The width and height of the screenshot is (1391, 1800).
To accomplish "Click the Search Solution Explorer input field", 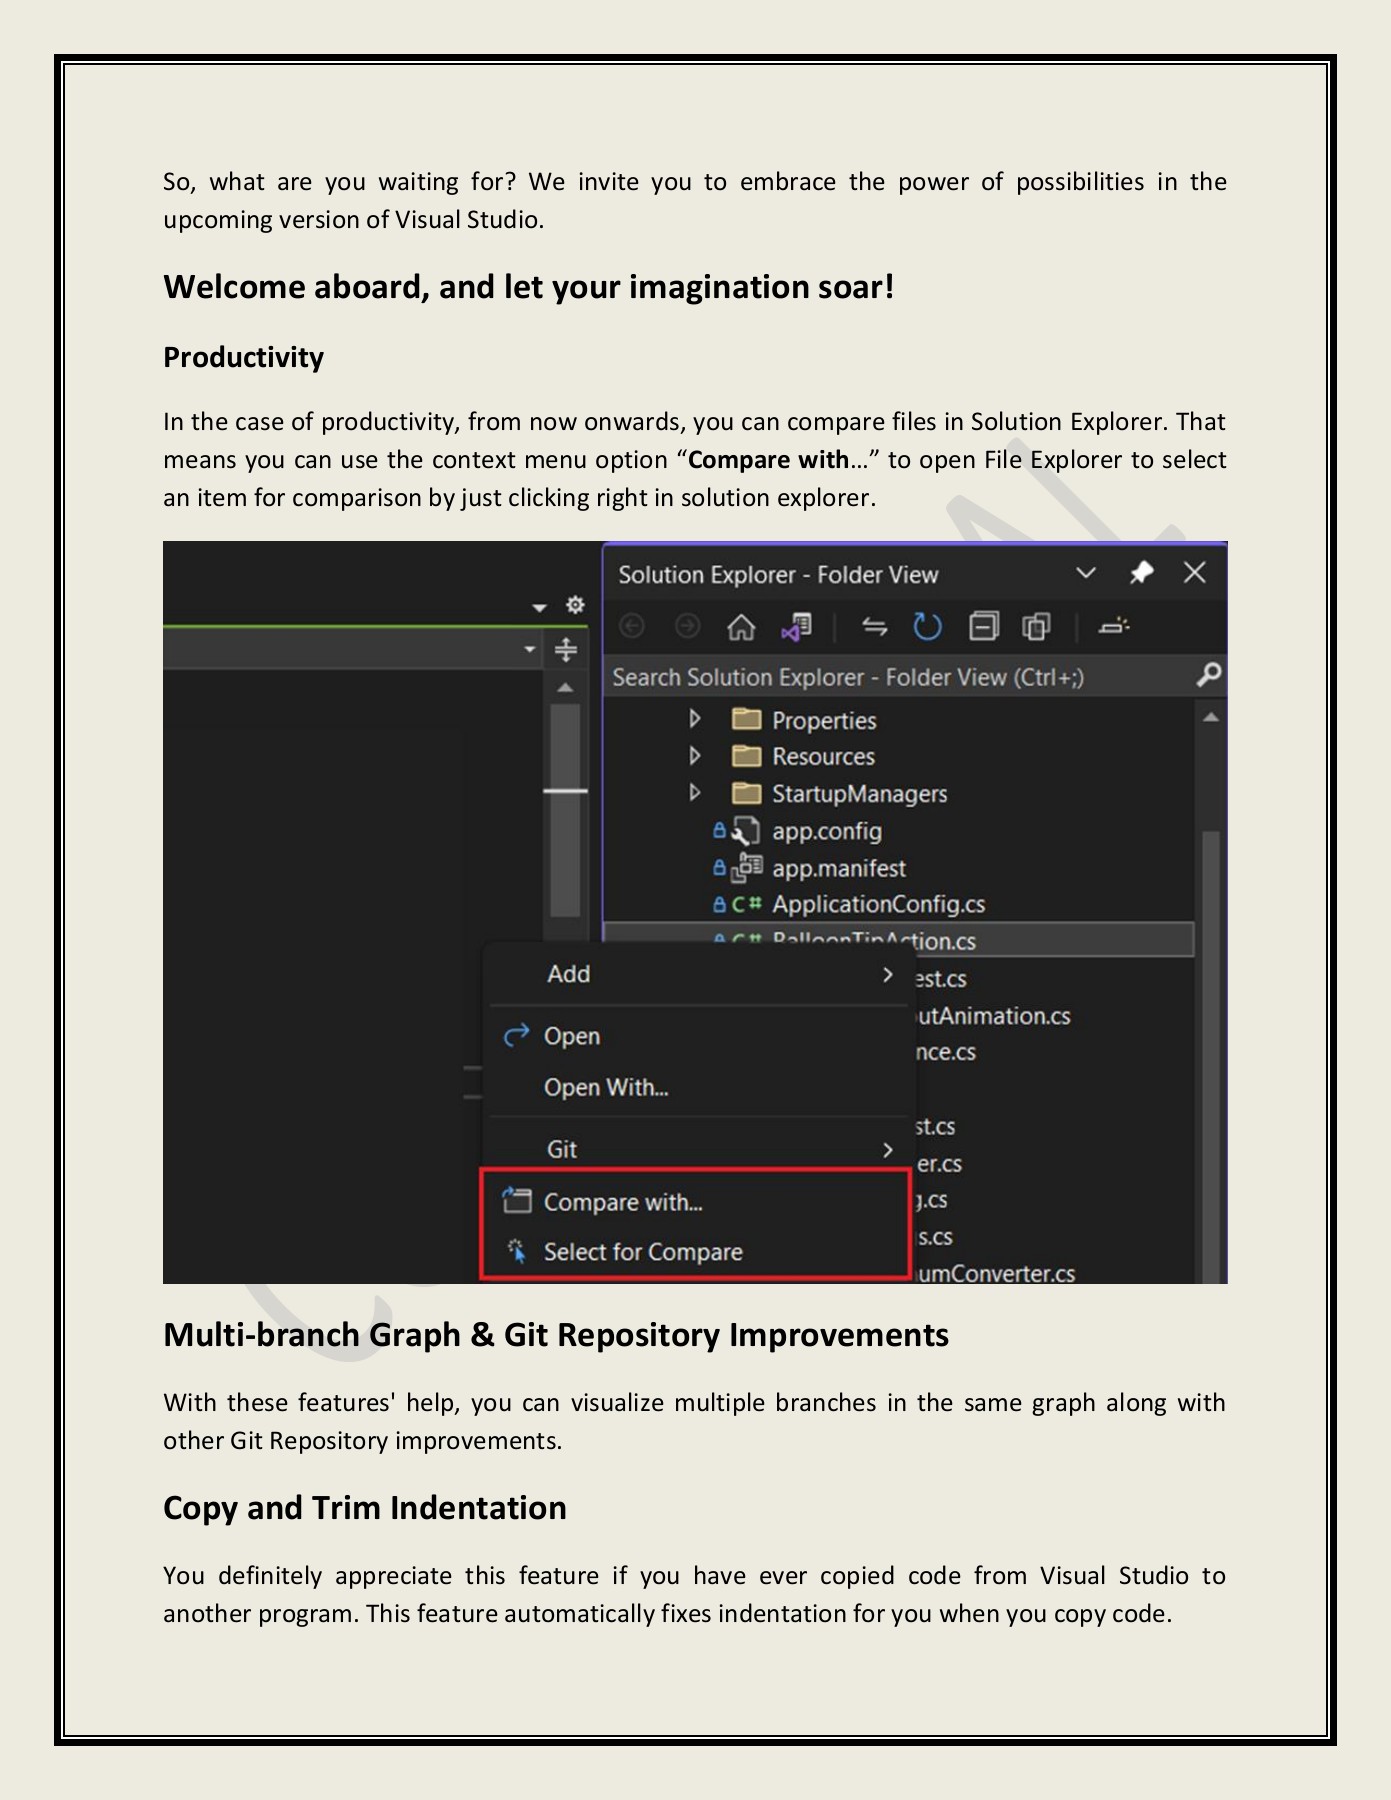I will coord(900,677).
